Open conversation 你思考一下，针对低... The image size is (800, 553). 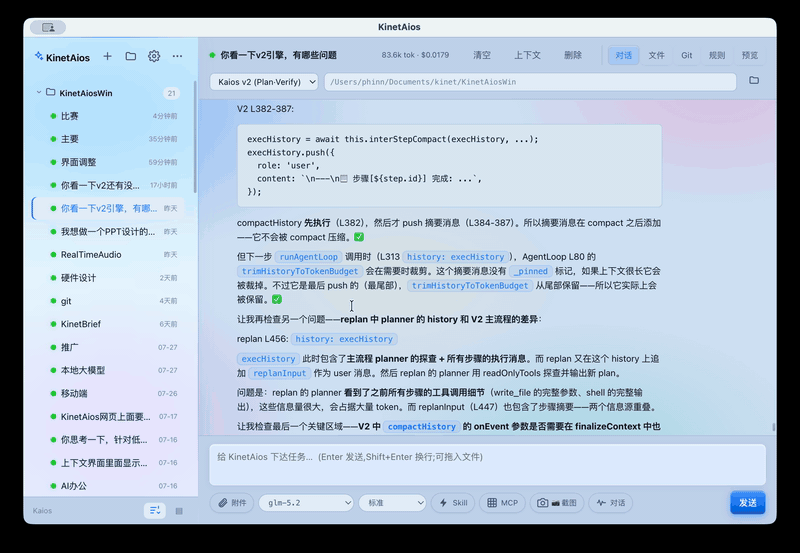108,440
